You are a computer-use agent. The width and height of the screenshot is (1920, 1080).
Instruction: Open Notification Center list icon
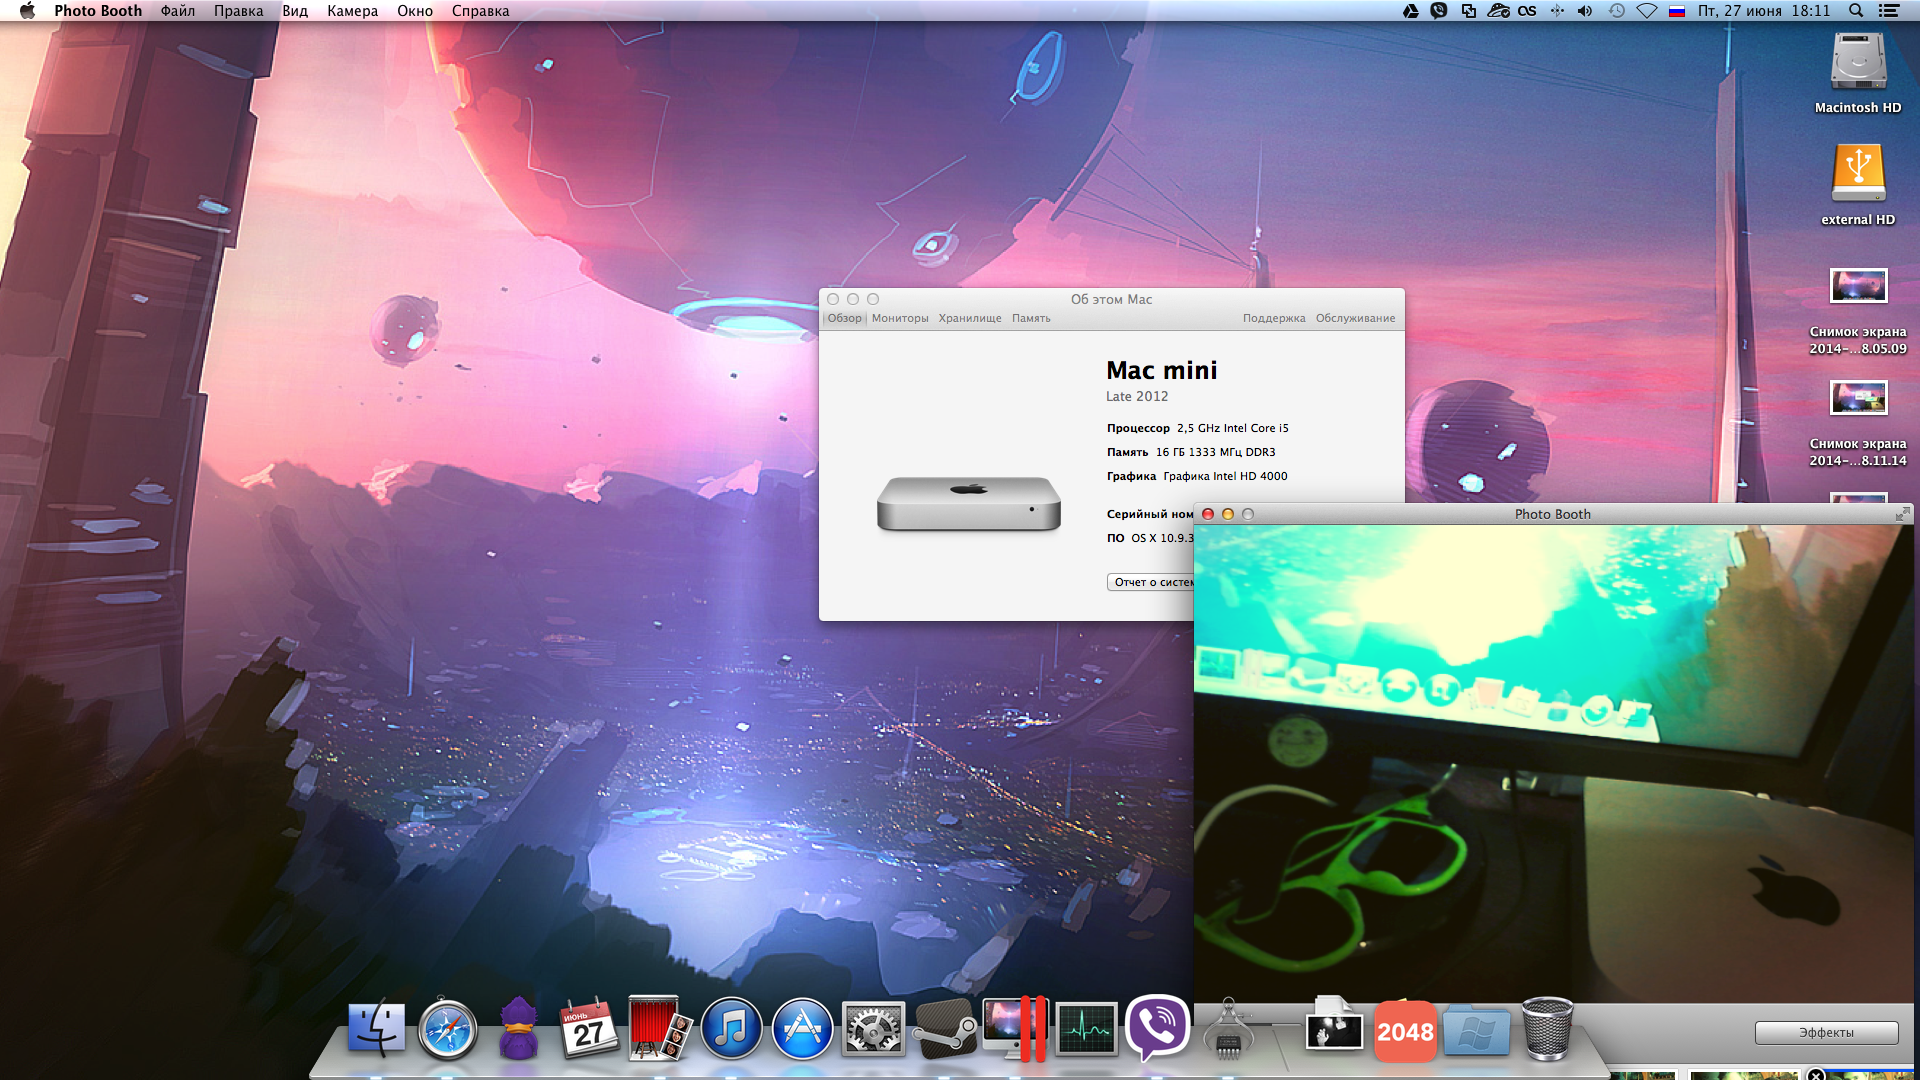pos(1889,11)
